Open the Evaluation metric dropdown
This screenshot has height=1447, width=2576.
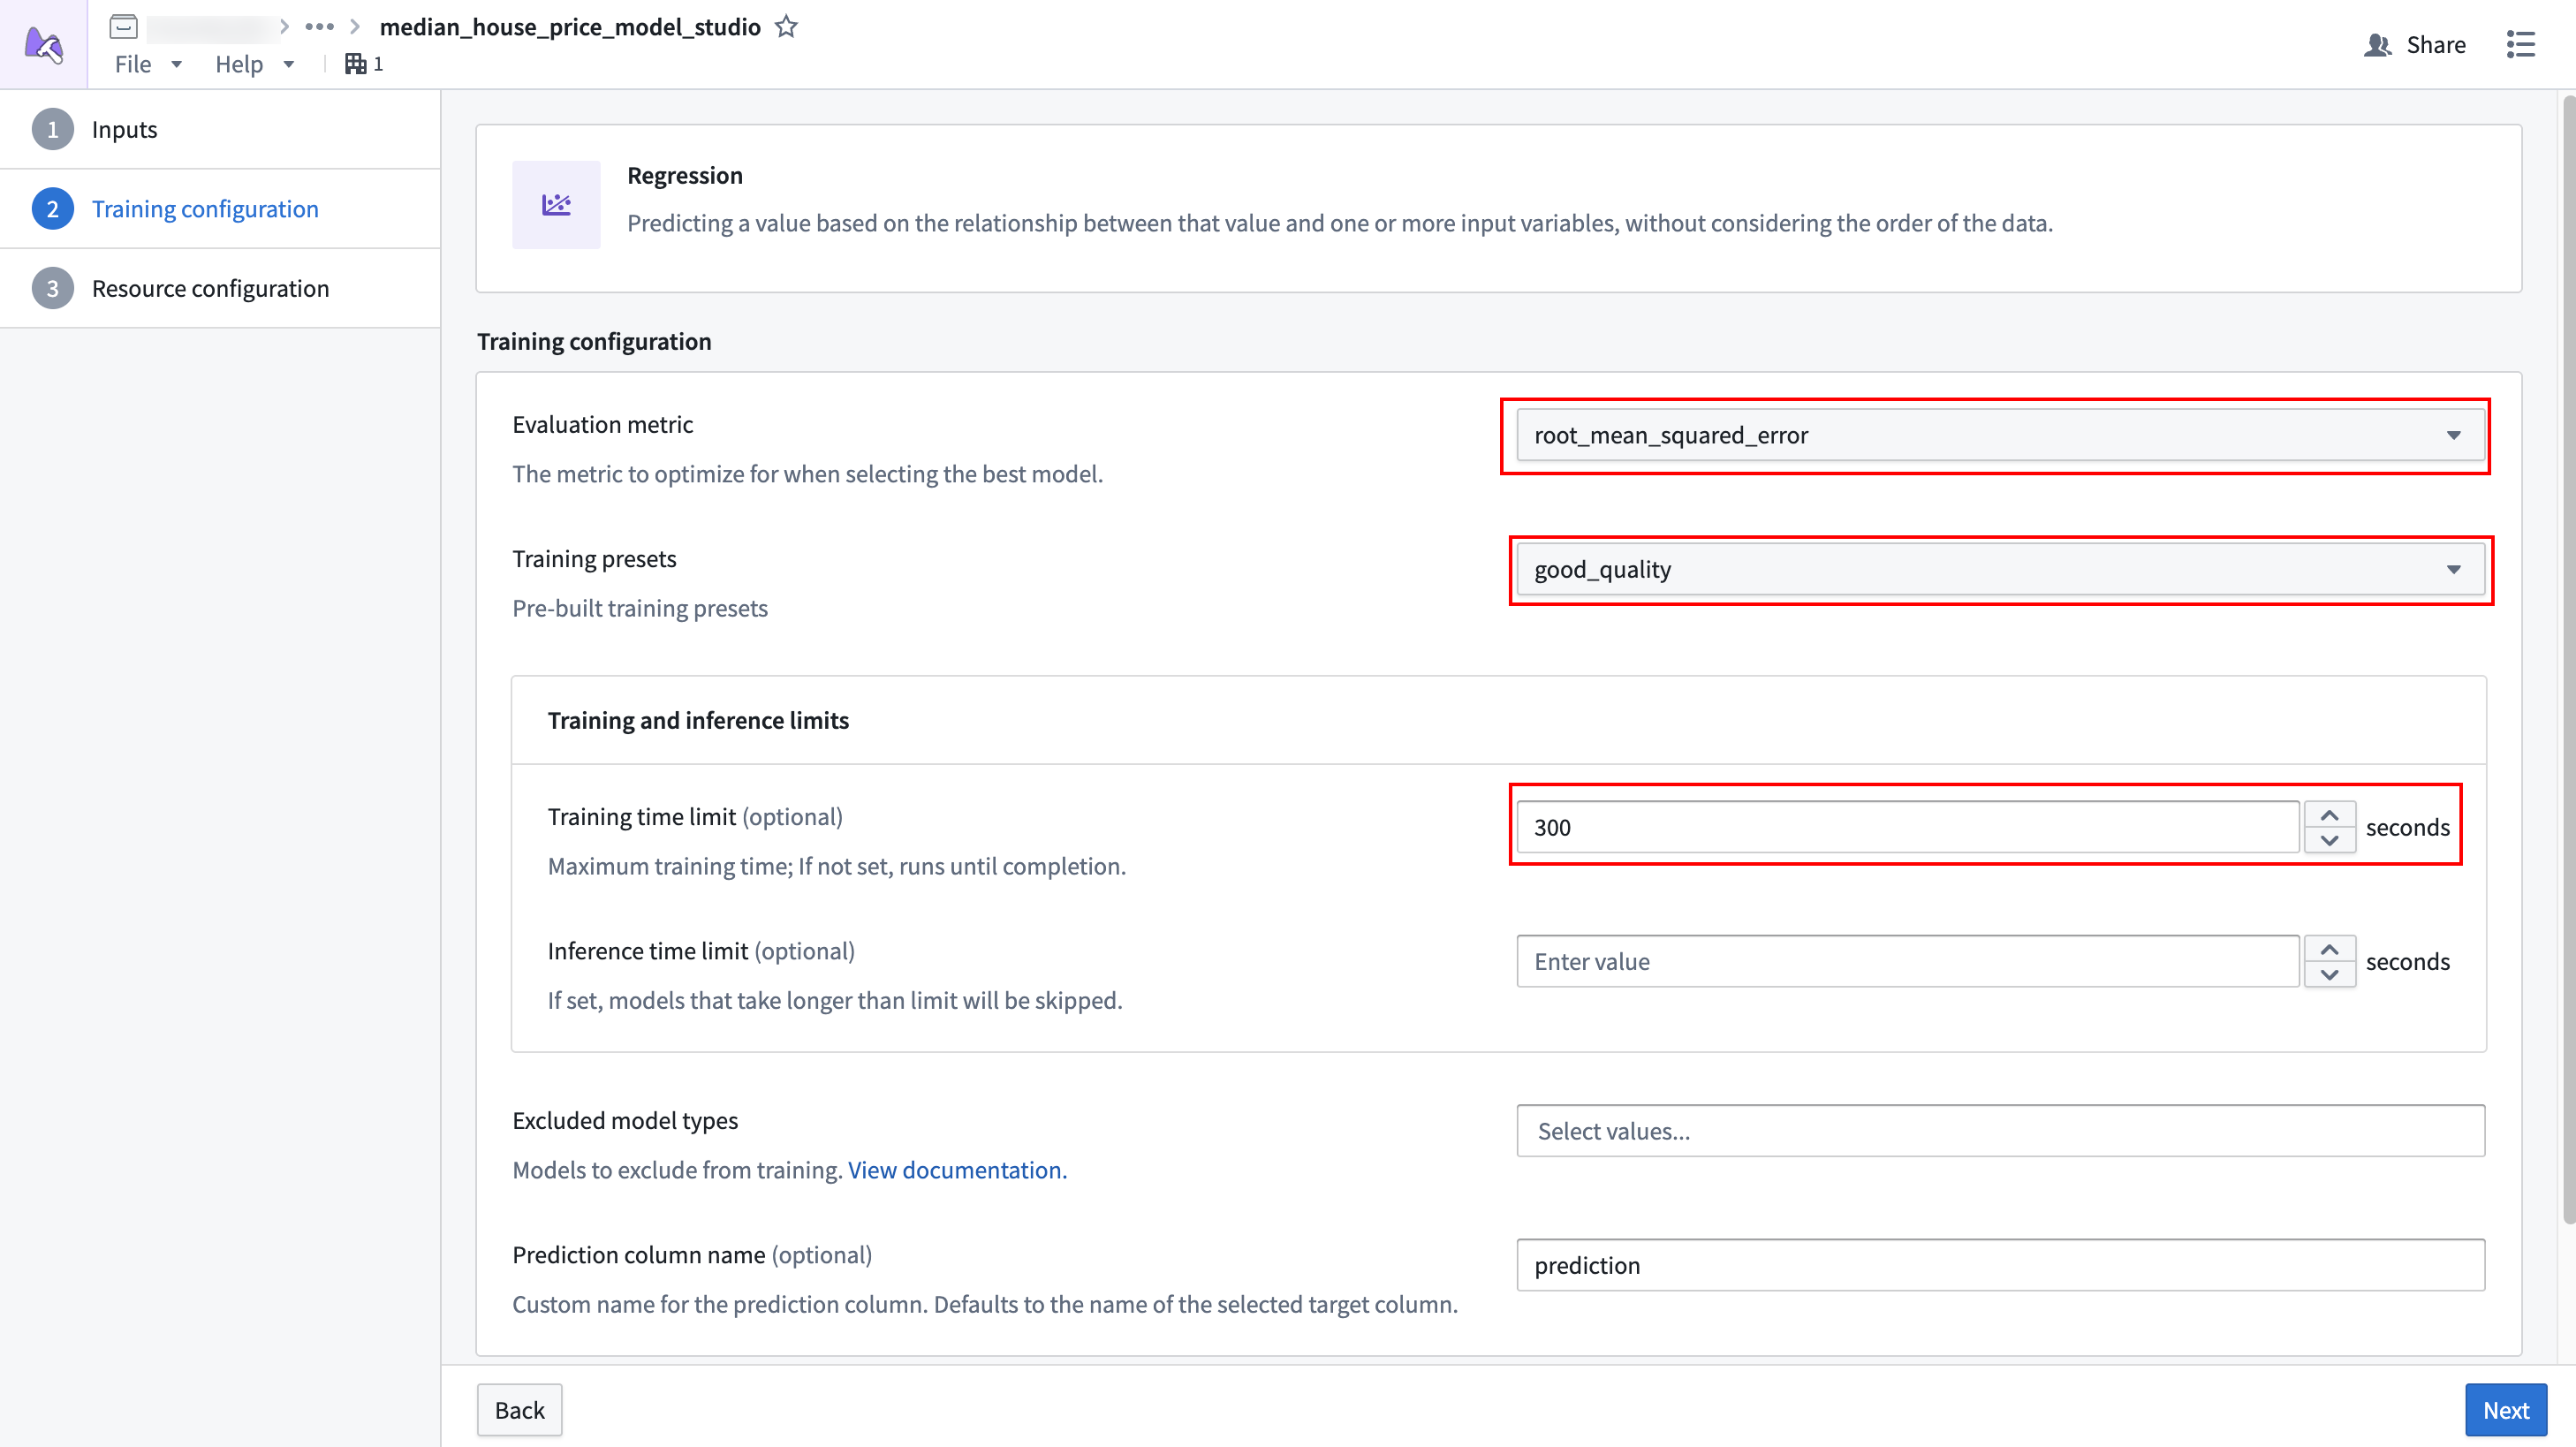pyautogui.click(x=2000, y=435)
